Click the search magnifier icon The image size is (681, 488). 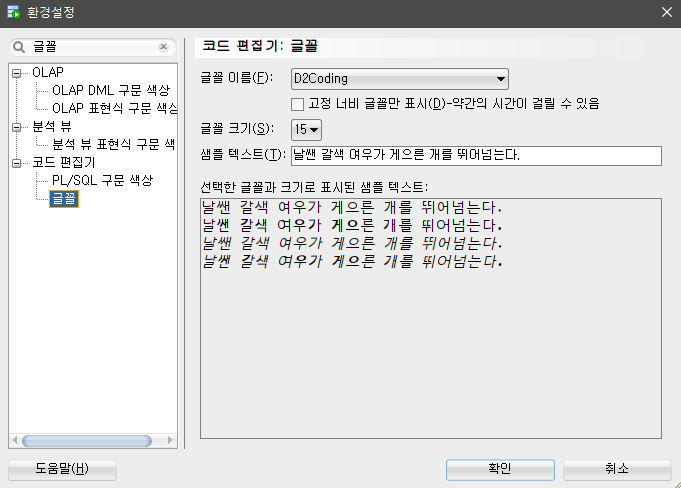(19, 47)
